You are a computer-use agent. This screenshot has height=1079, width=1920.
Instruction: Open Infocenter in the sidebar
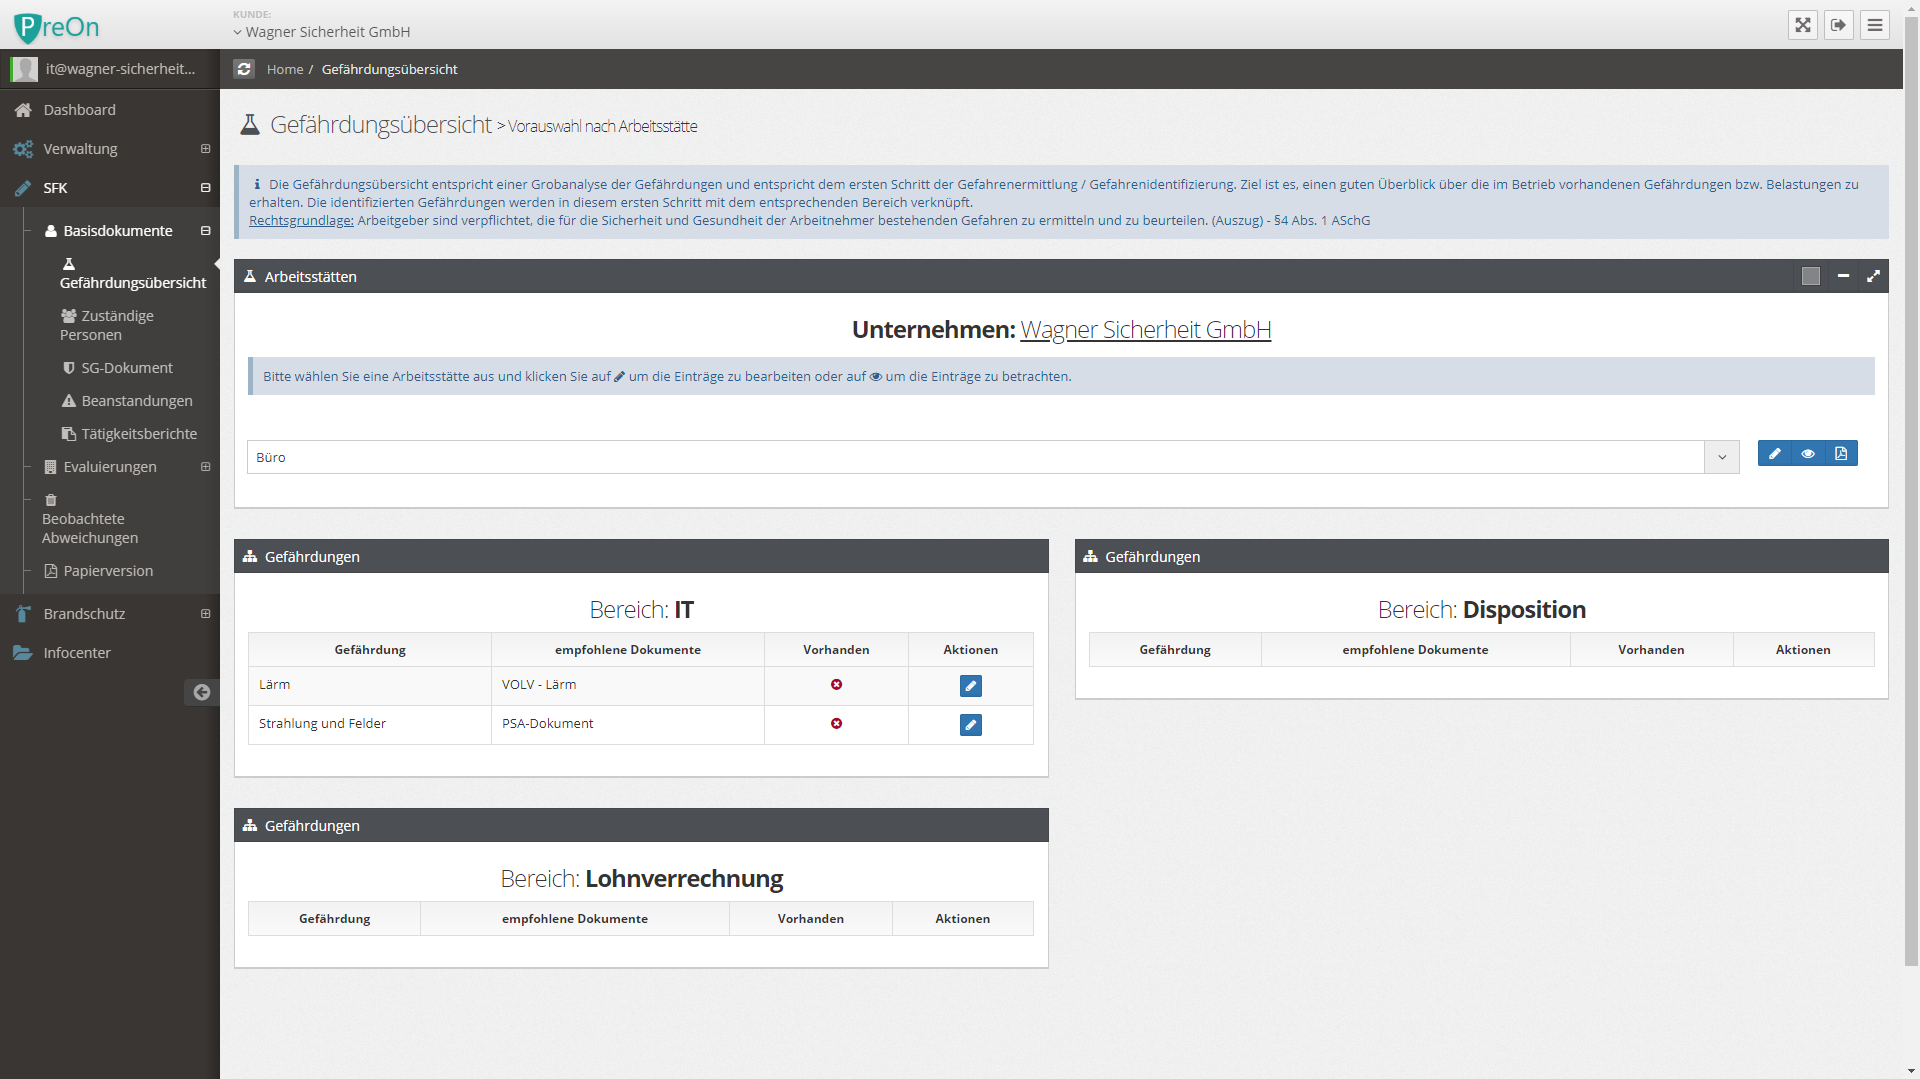tap(77, 653)
